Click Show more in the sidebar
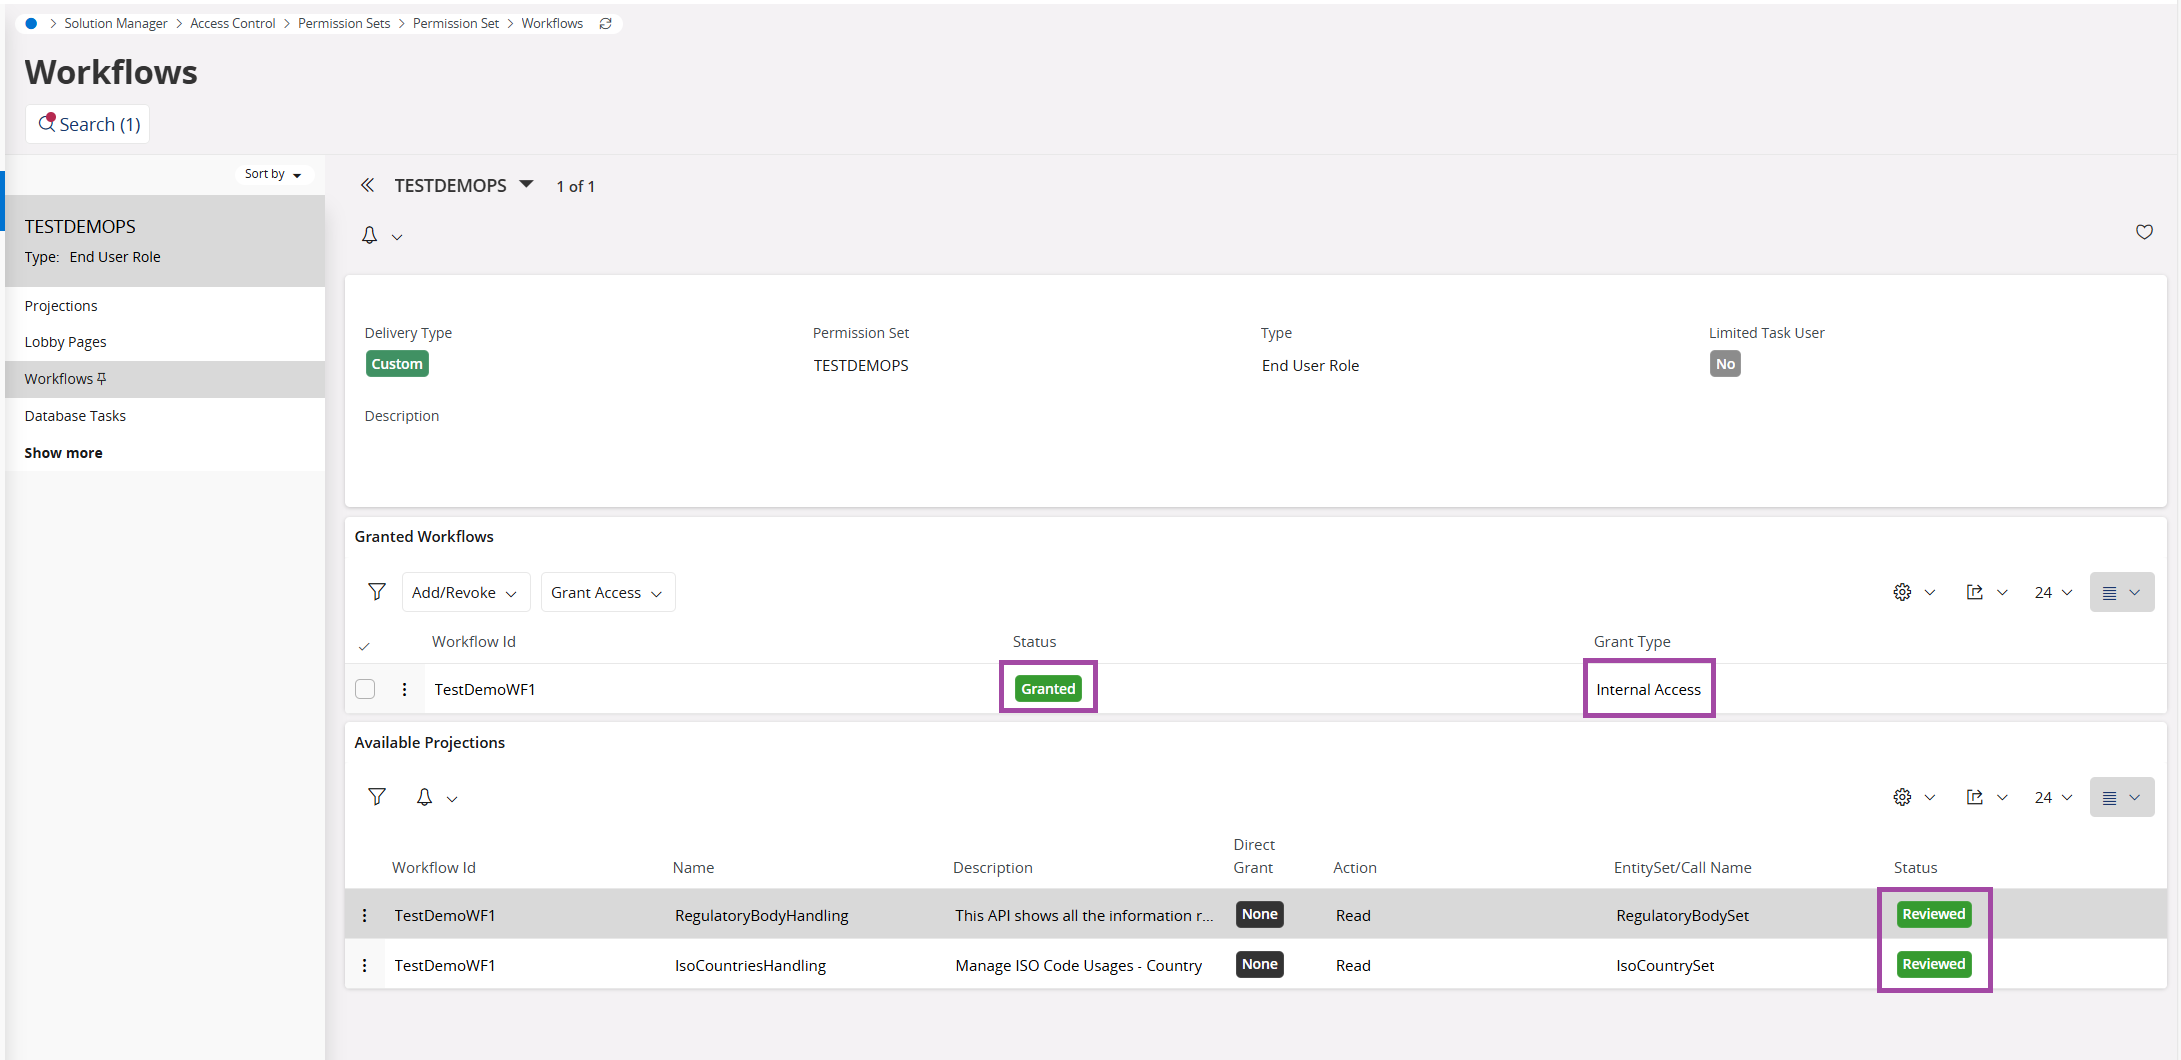 click(63, 453)
